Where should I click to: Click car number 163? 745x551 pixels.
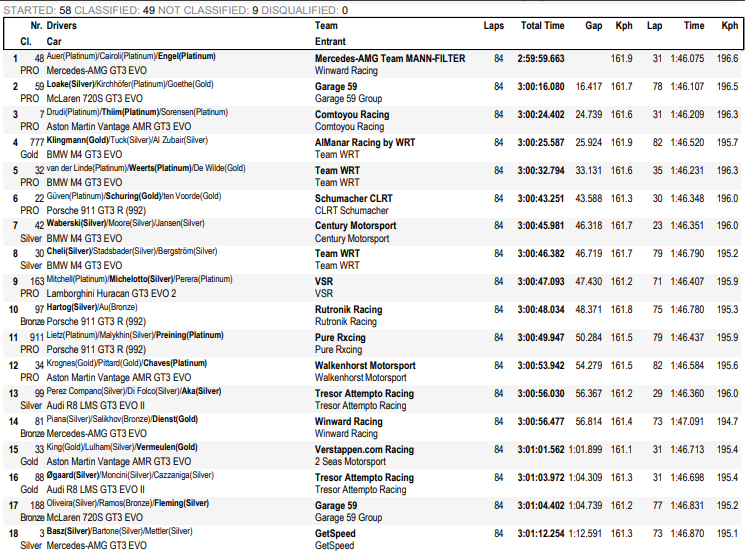(x=37, y=282)
